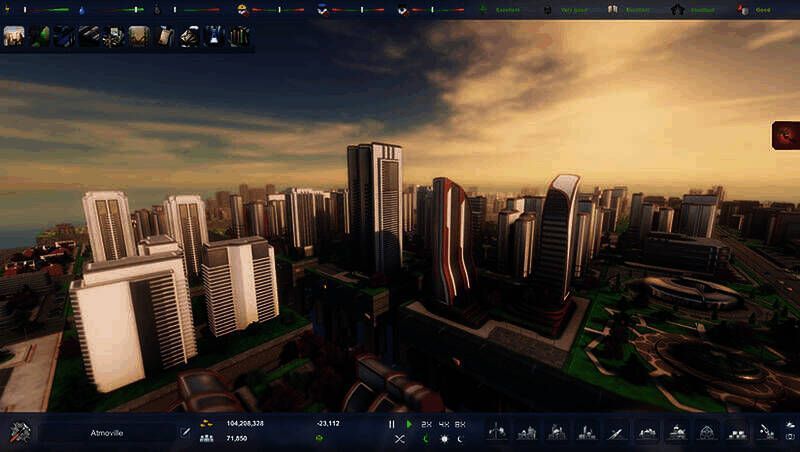Select the dome building category in build bar
800x452 pixels.
click(707, 432)
